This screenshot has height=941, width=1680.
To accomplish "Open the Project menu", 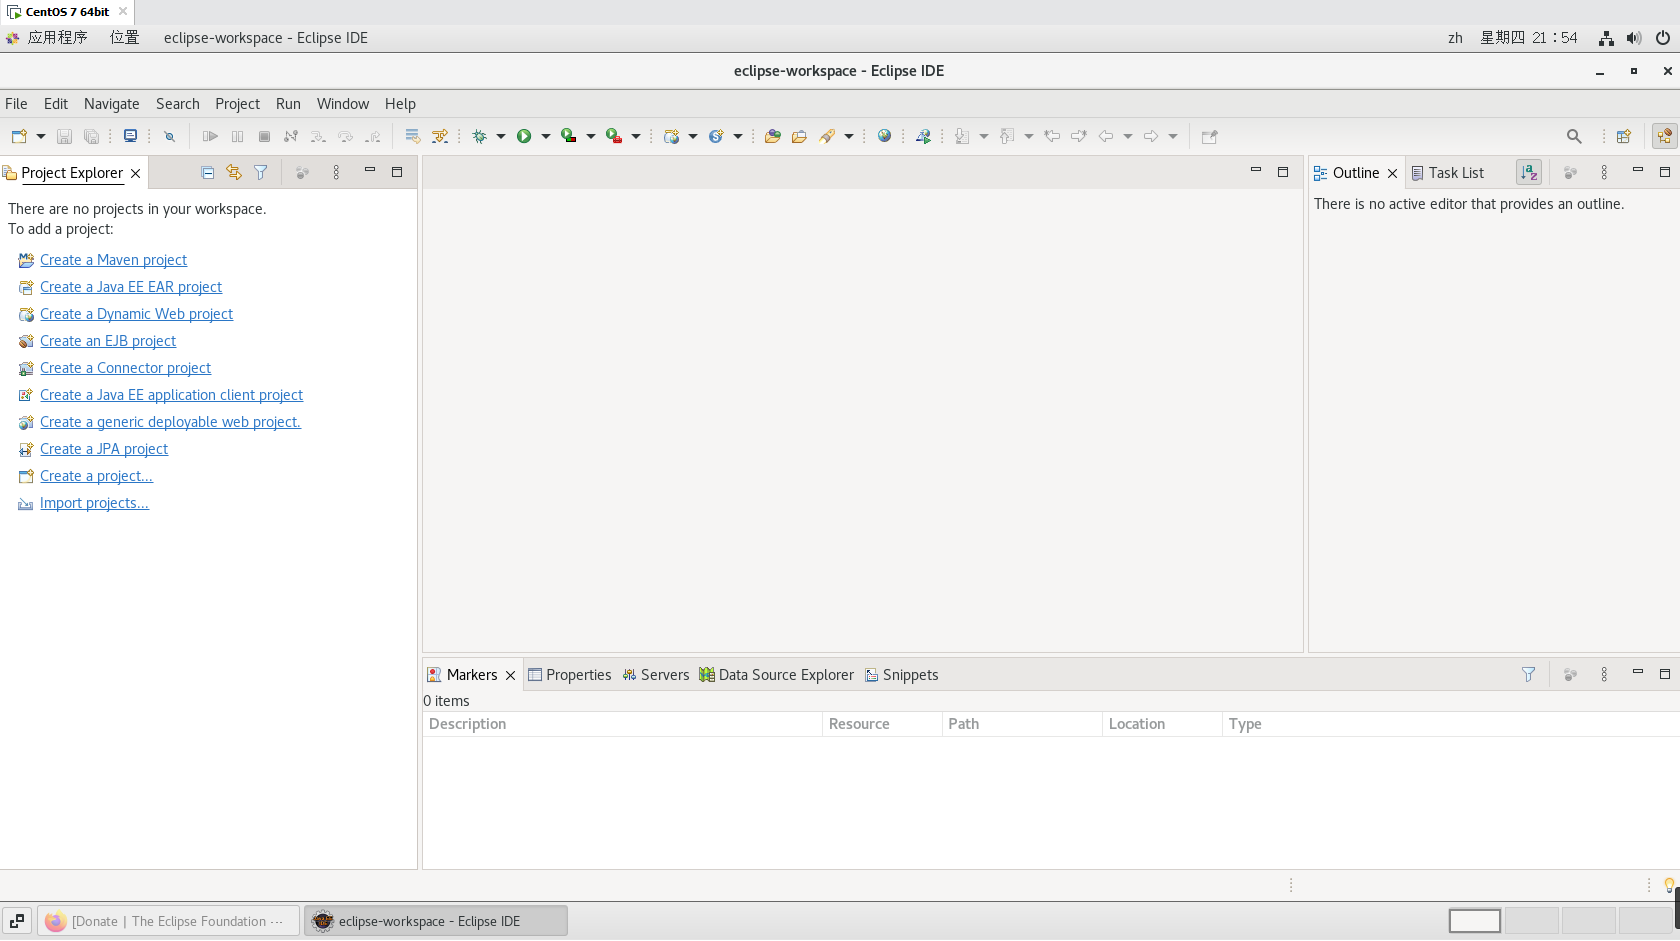I will coord(237,104).
